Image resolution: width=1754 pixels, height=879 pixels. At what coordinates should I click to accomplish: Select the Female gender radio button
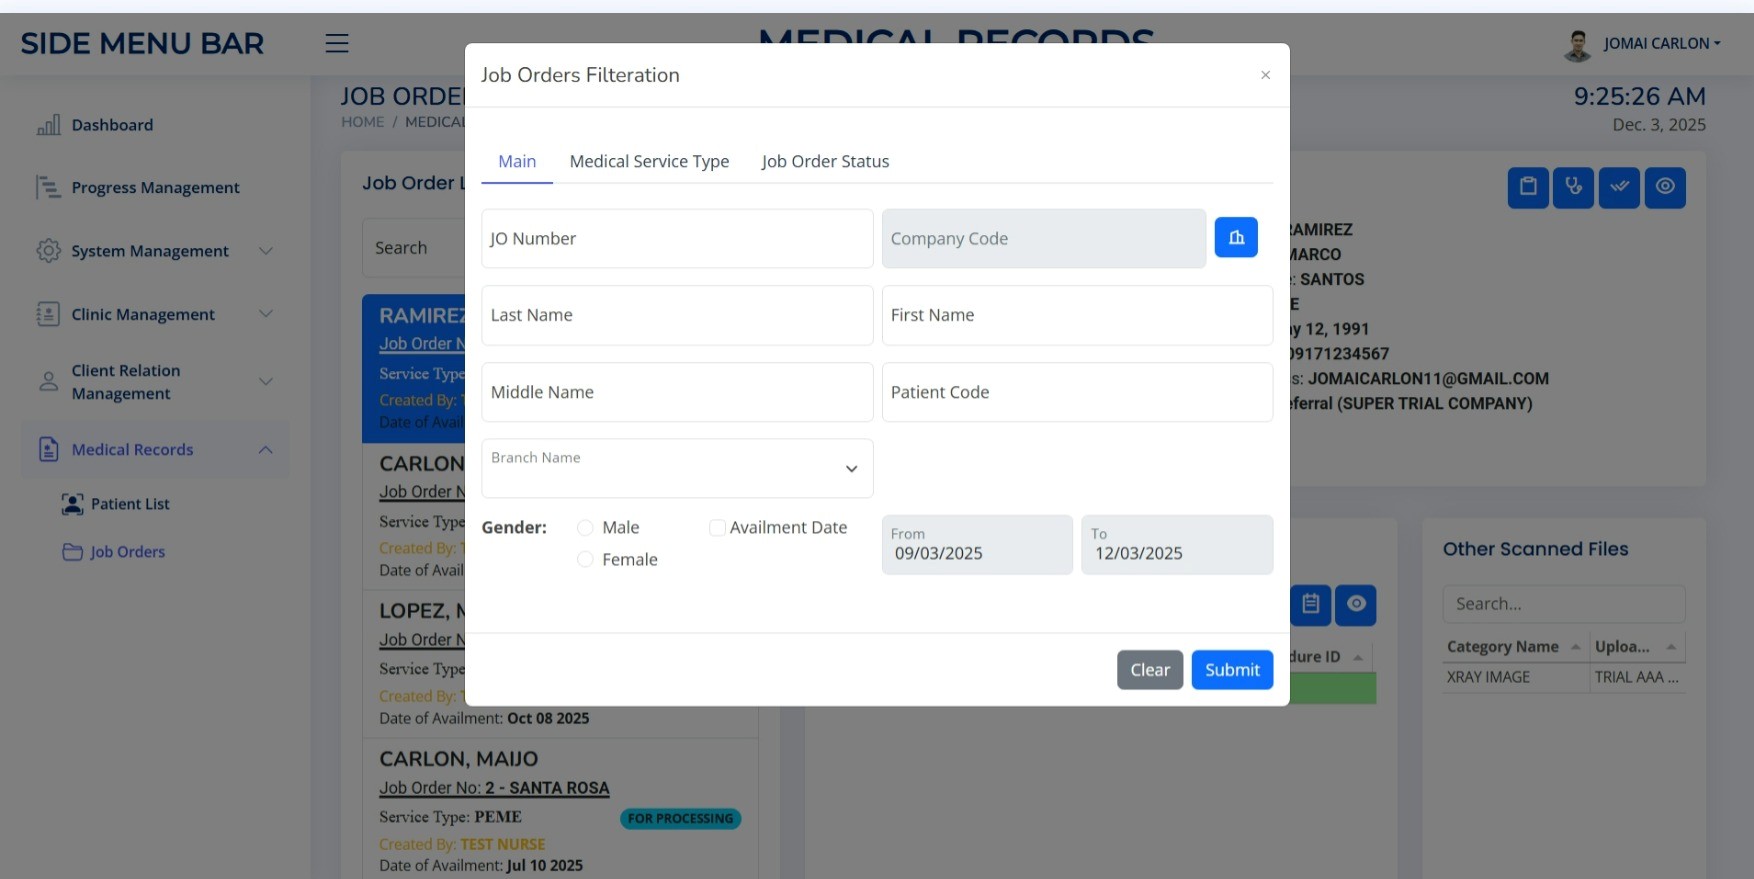coord(585,560)
